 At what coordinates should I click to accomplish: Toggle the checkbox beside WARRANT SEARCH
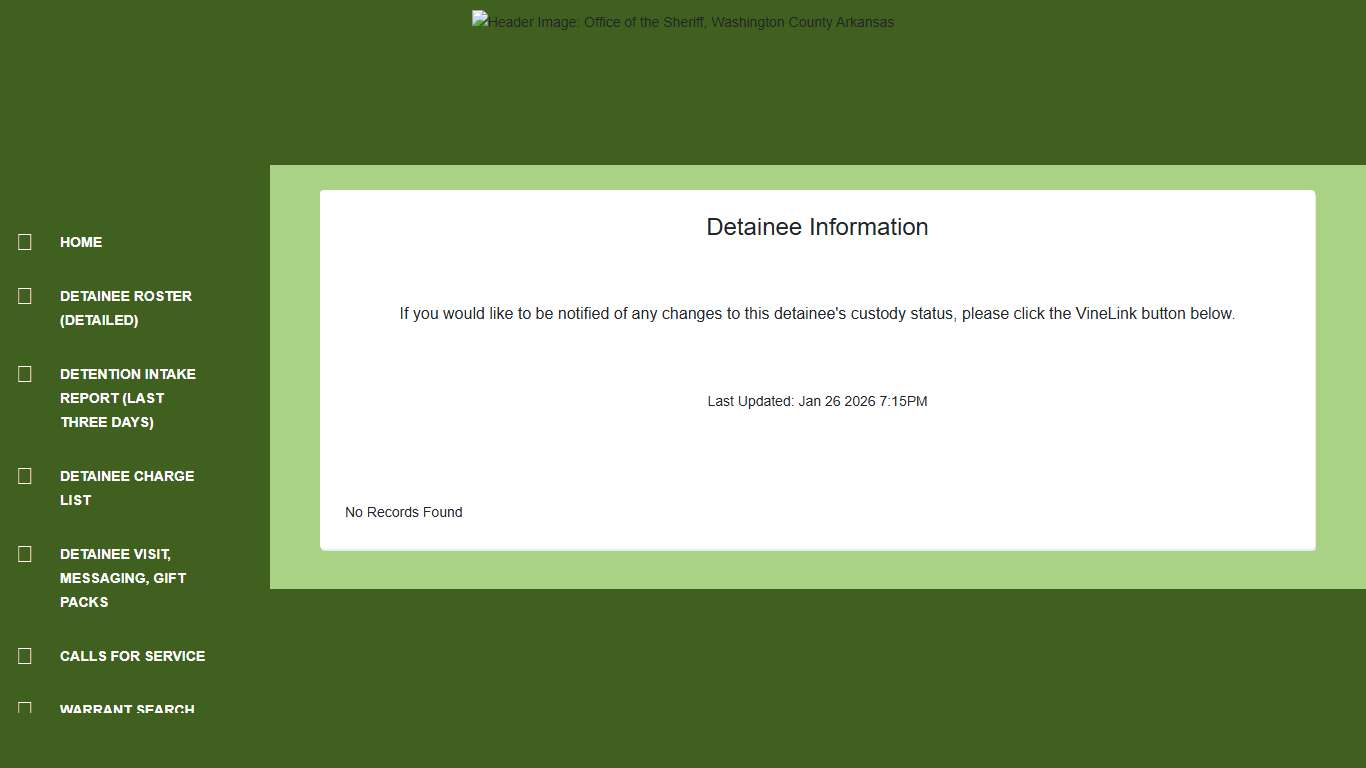[x=24, y=708]
